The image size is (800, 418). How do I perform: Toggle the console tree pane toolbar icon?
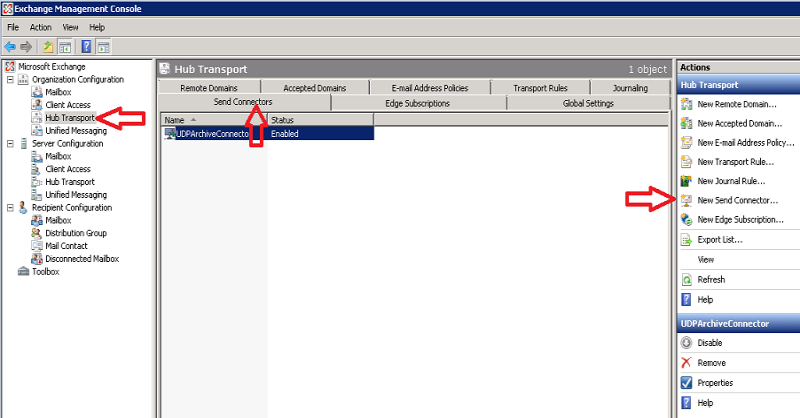coord(65,47)
